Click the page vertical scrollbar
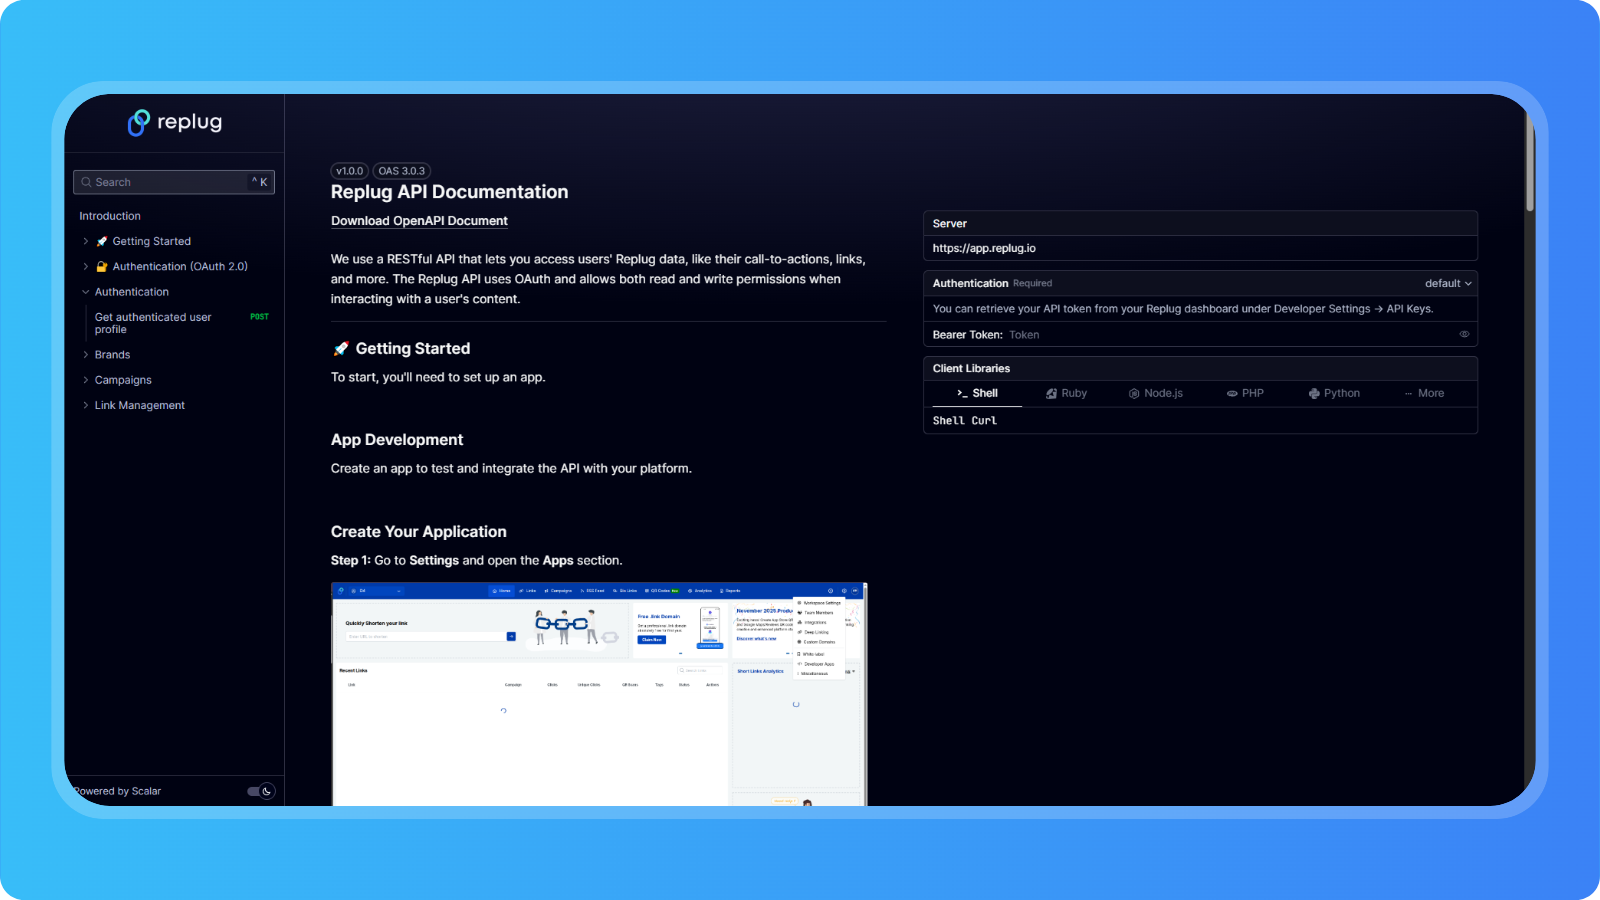Viewport: 1600px width, 900px height. tap(1529, 160)
